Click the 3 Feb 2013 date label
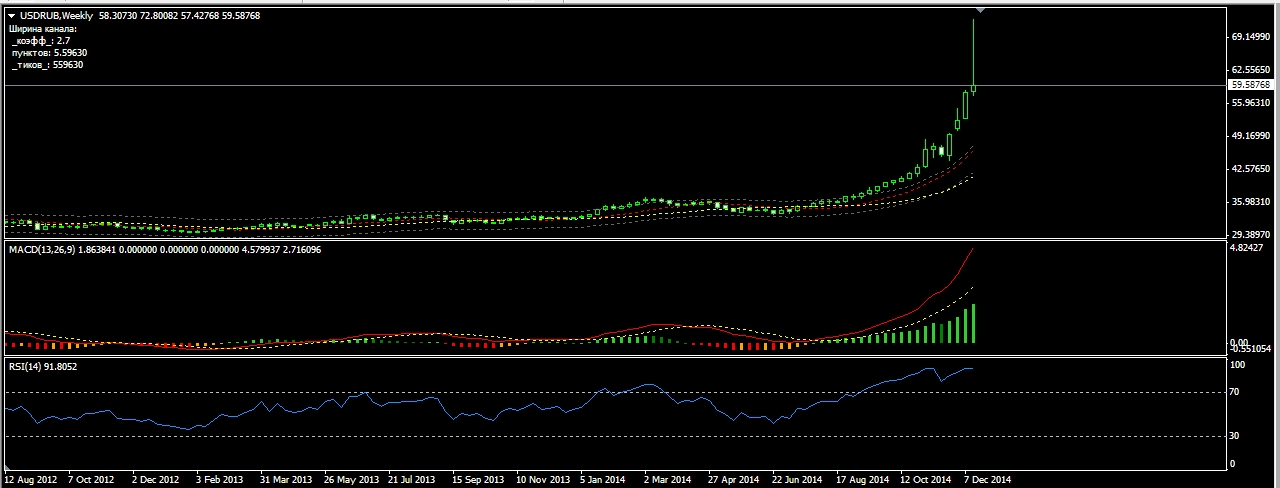 pos(220,480)
